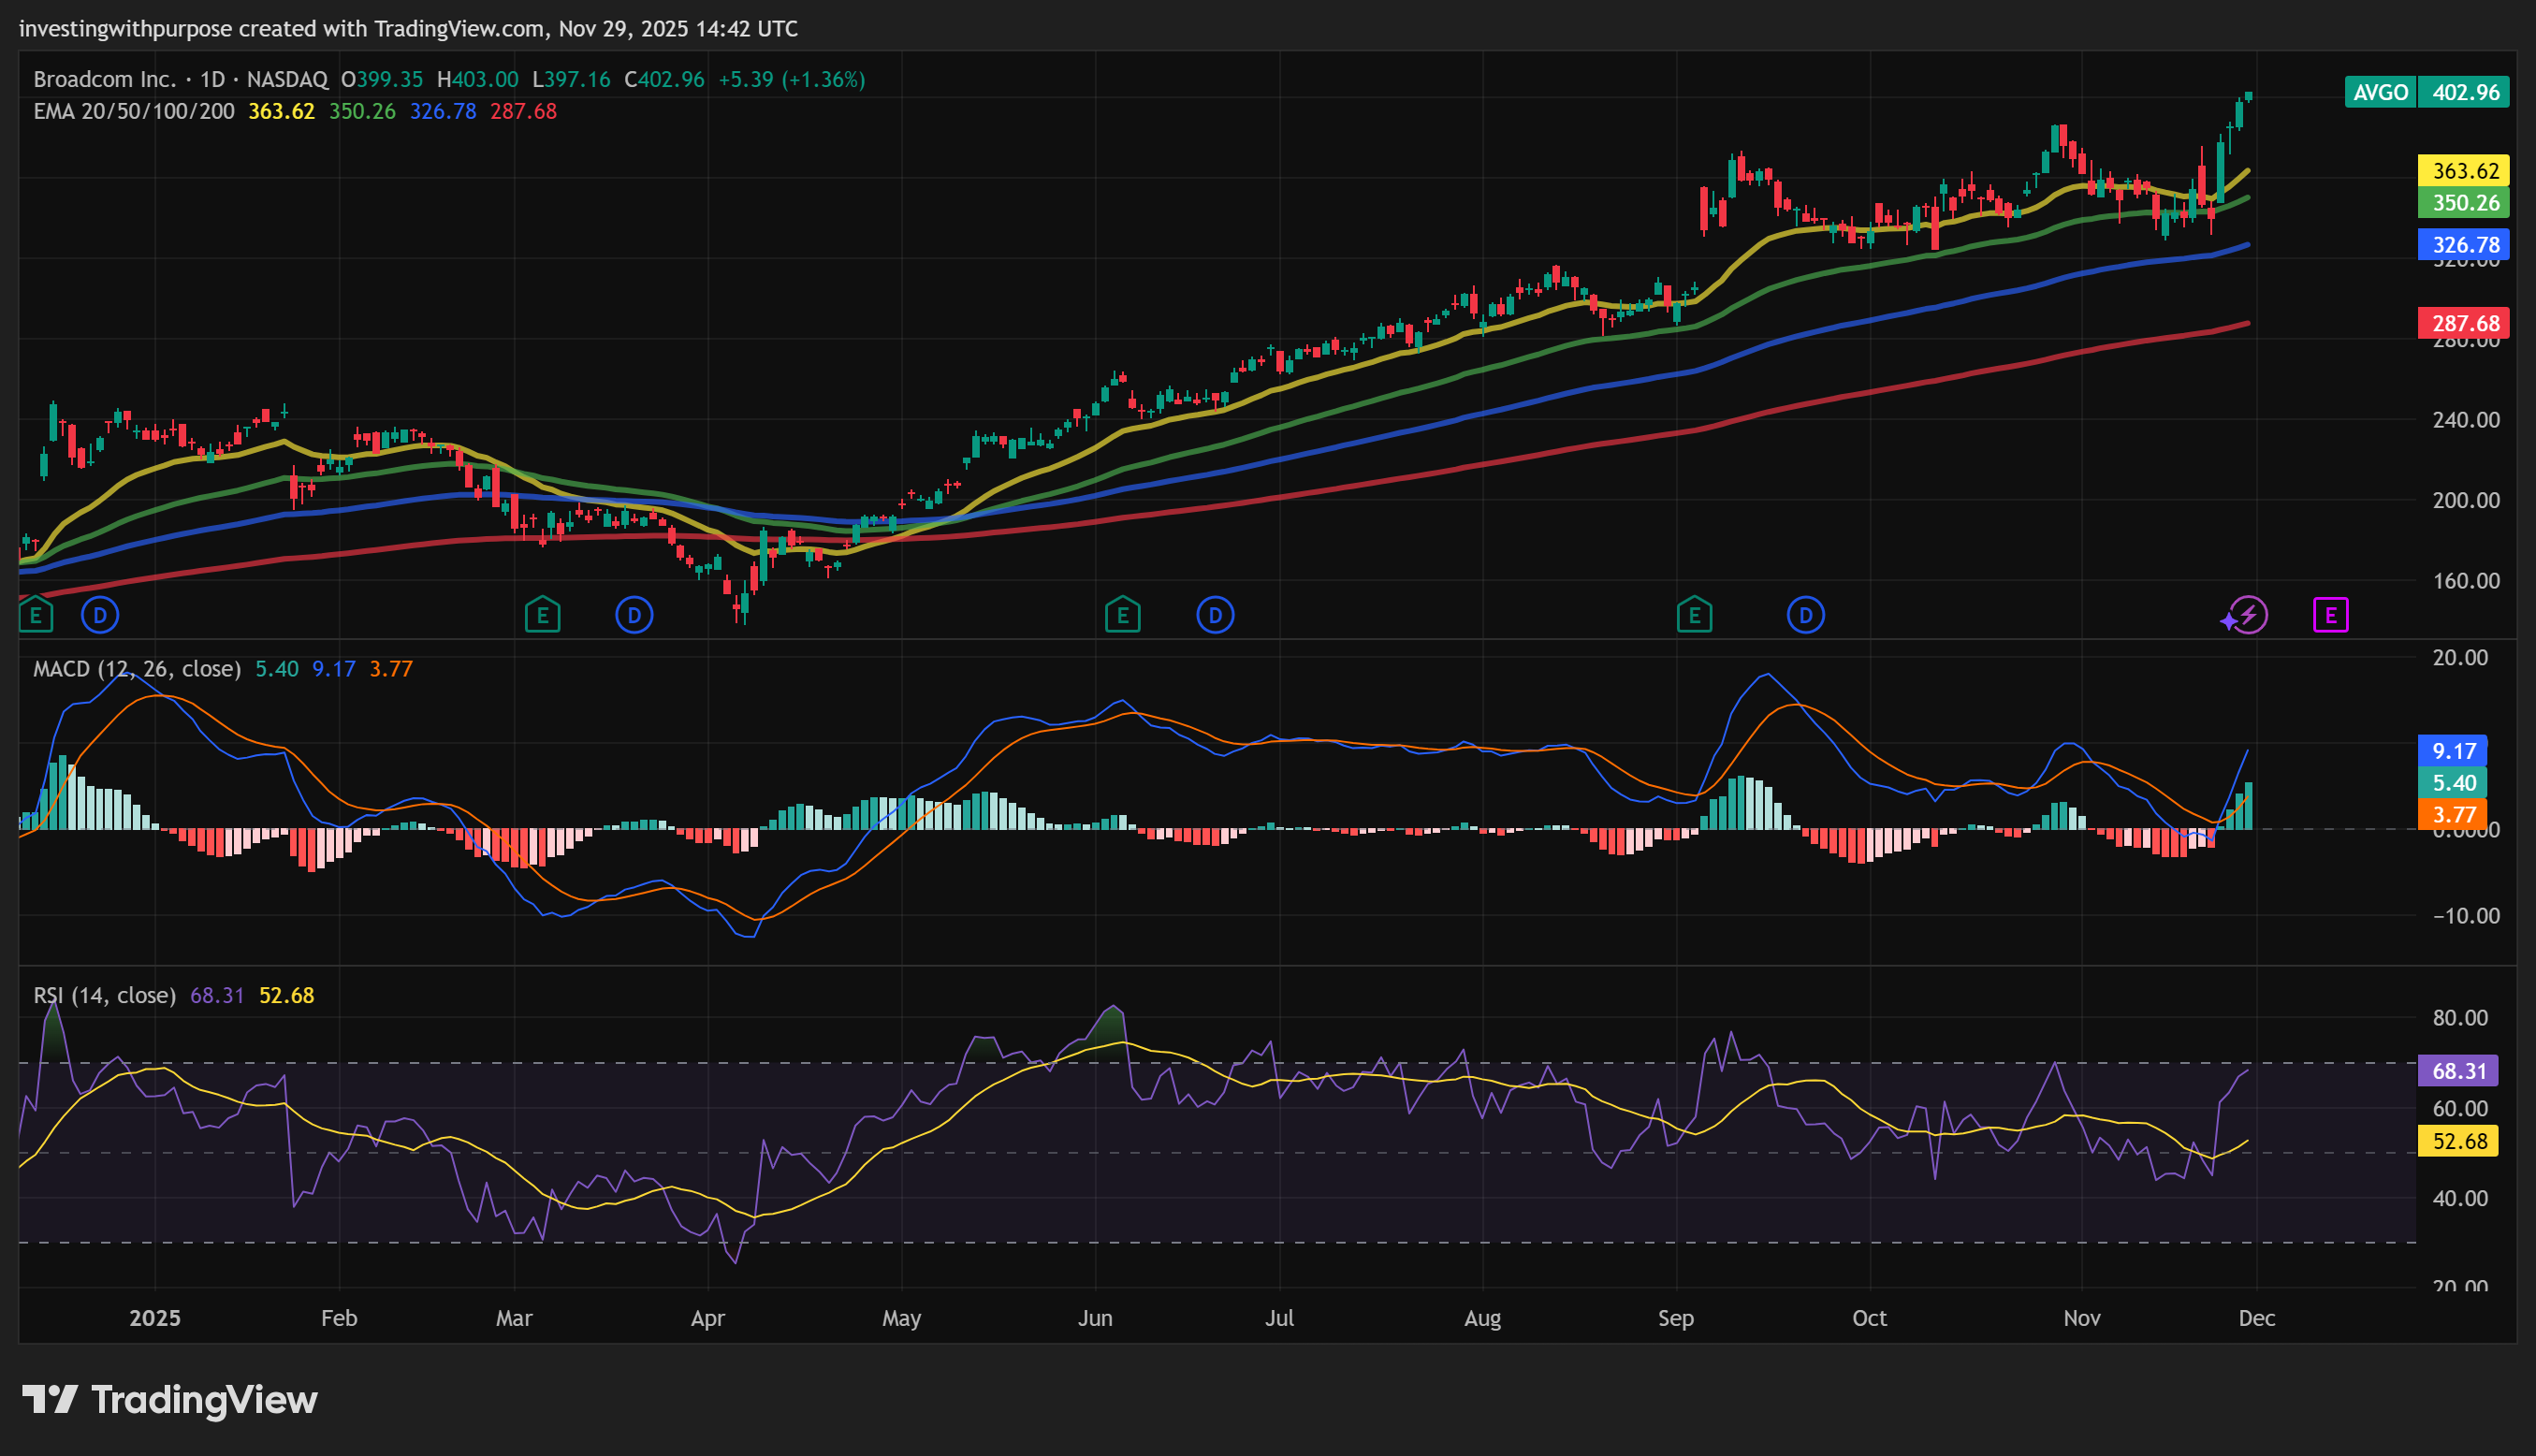Screen dimensions: 2536x1456
Task: Click the purple 68.31 RSI value label
Action: point(2457,1070)
